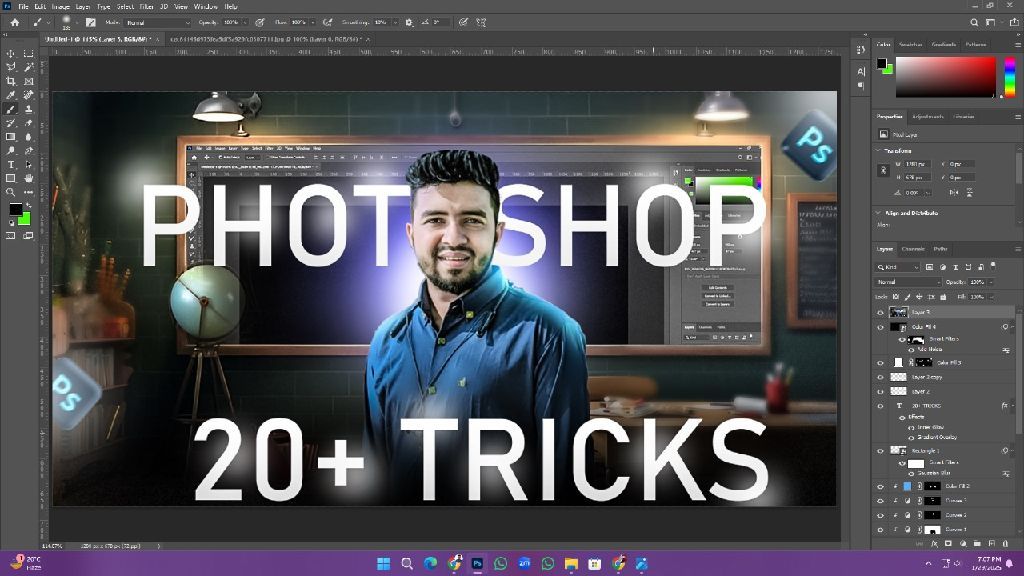Open the Windows Start button

click(x=384, y=564)
